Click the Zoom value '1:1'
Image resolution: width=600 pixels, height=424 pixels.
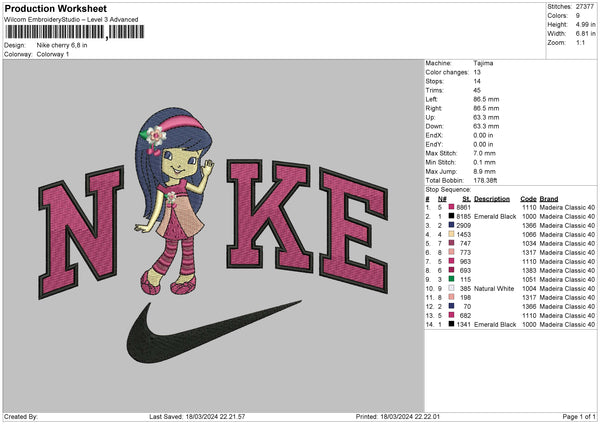pyautogui.click(x=580, y=42)
